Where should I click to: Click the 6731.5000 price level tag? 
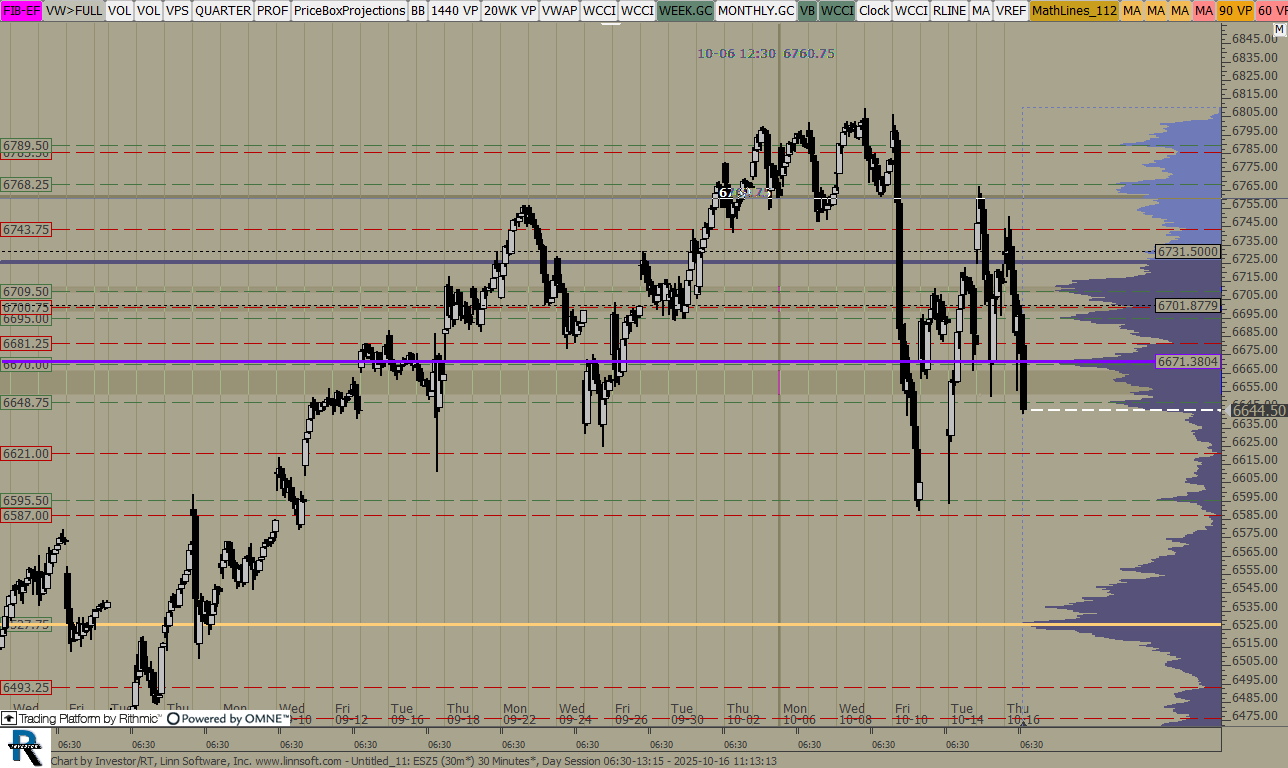tap(1188, 252)
